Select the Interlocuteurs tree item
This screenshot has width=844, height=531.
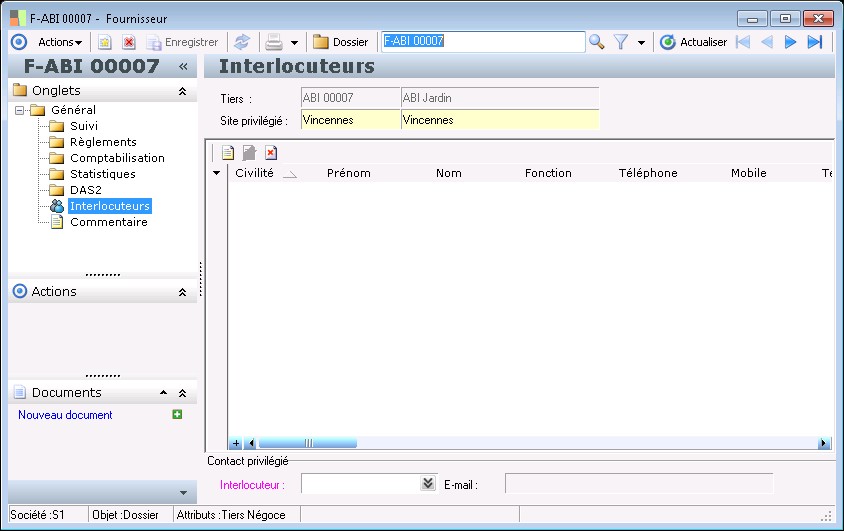(110, 206)
